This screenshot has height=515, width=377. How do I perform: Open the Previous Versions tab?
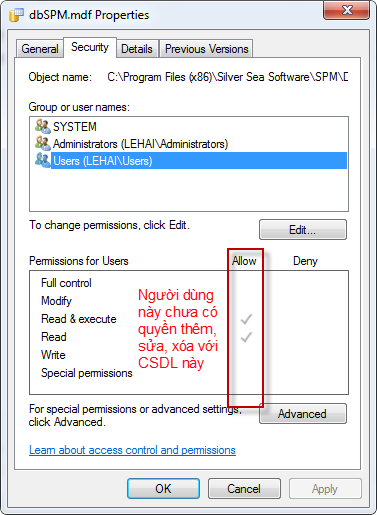(x=207, y=49)
